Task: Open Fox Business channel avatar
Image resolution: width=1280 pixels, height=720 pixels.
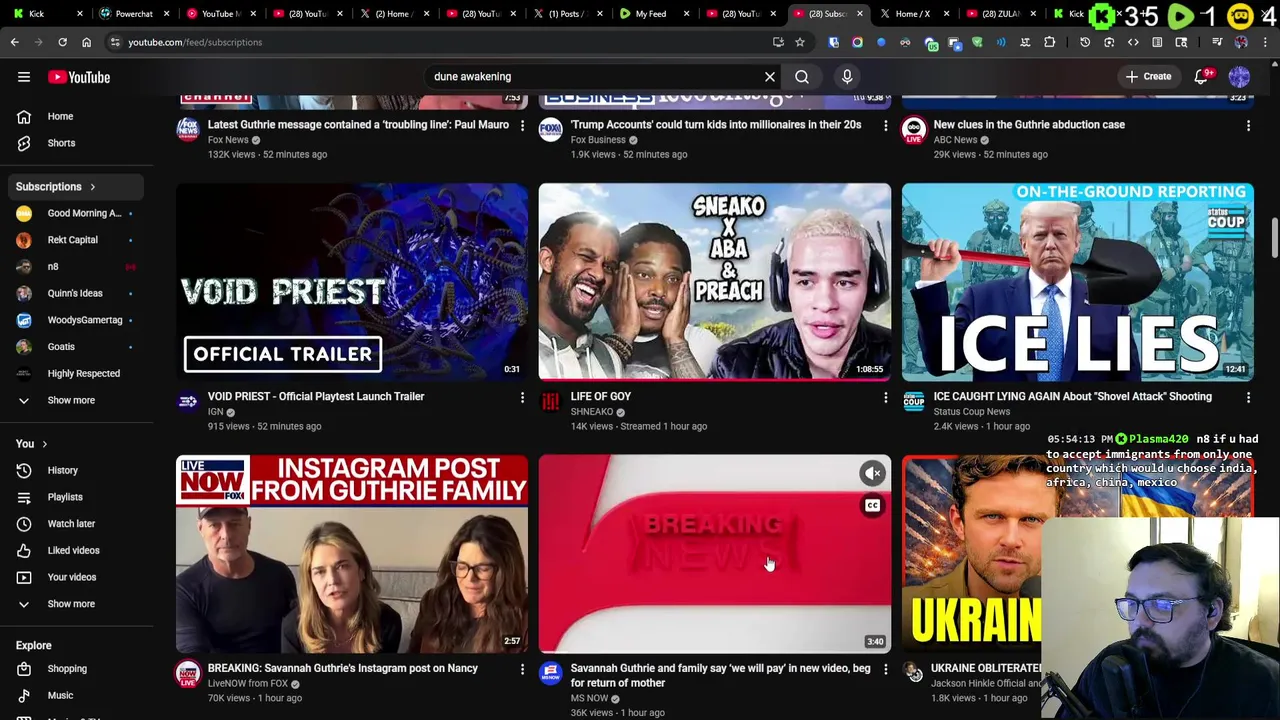Action: 551,130
